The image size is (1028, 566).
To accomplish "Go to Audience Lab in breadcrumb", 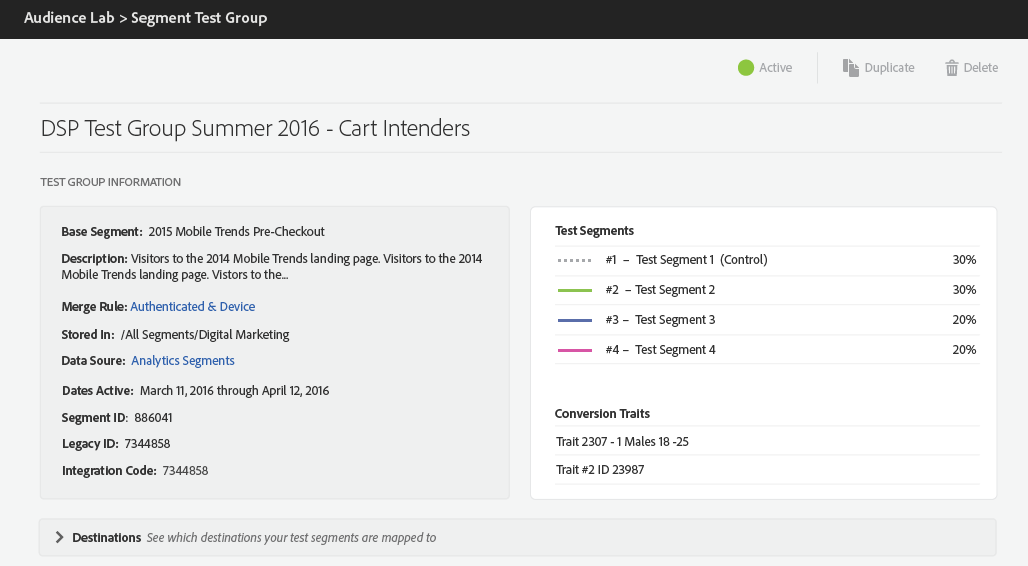I will pos(68,18).
